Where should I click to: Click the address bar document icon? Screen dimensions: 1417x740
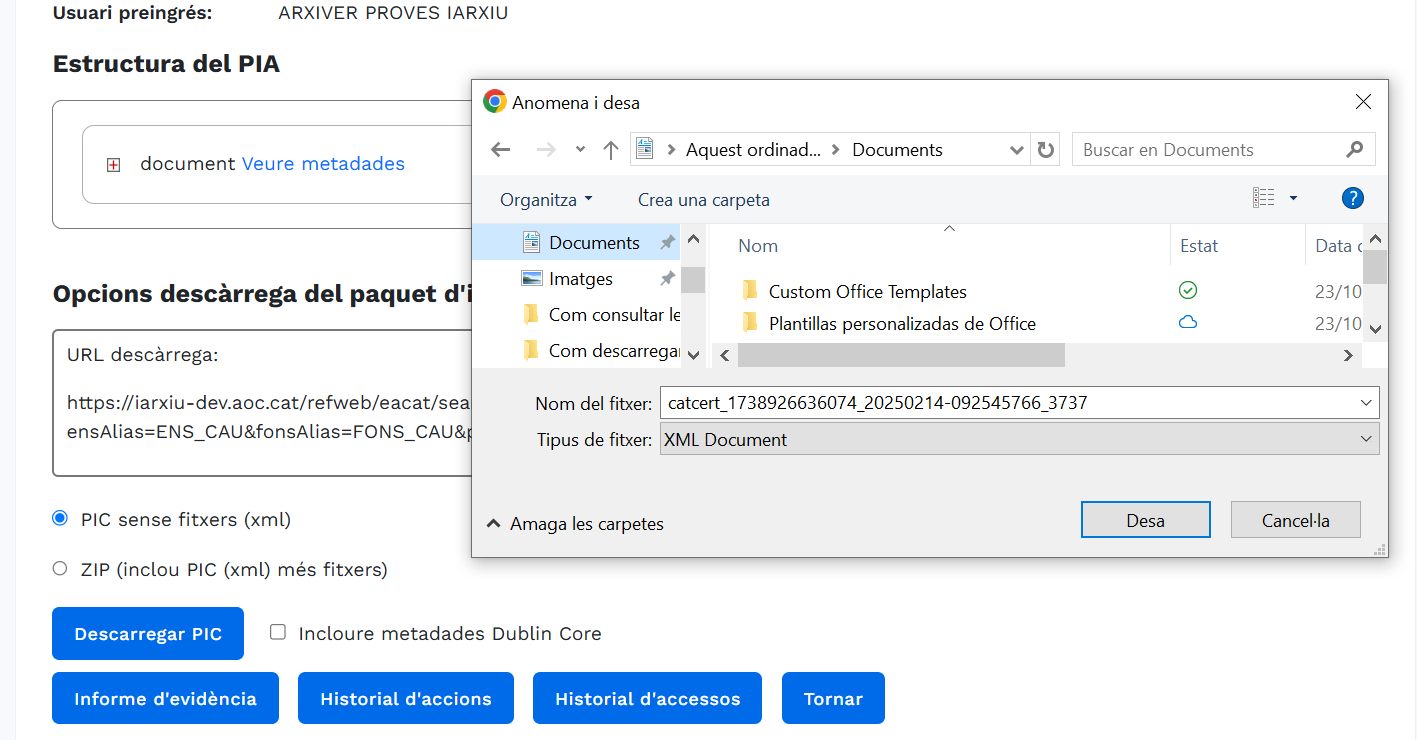645,150
